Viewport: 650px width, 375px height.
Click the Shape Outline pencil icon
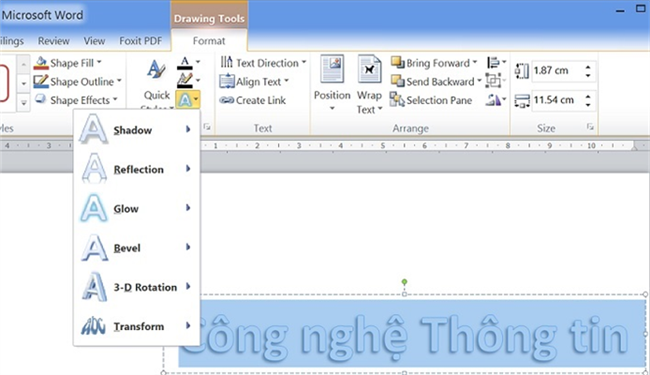pyautogui.click(x=41, y=81)
